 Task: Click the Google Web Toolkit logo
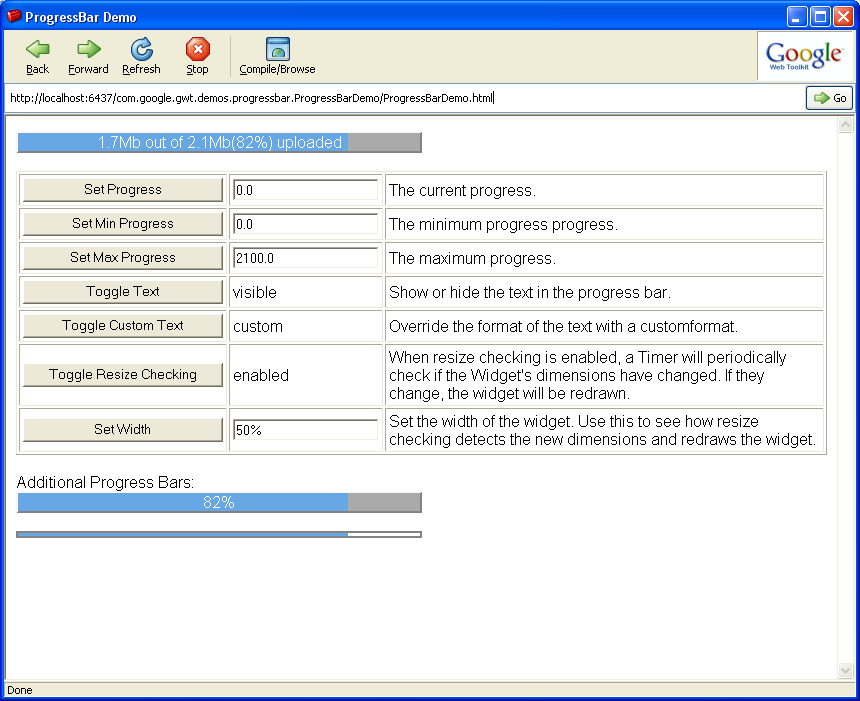(x=804, y=56)
